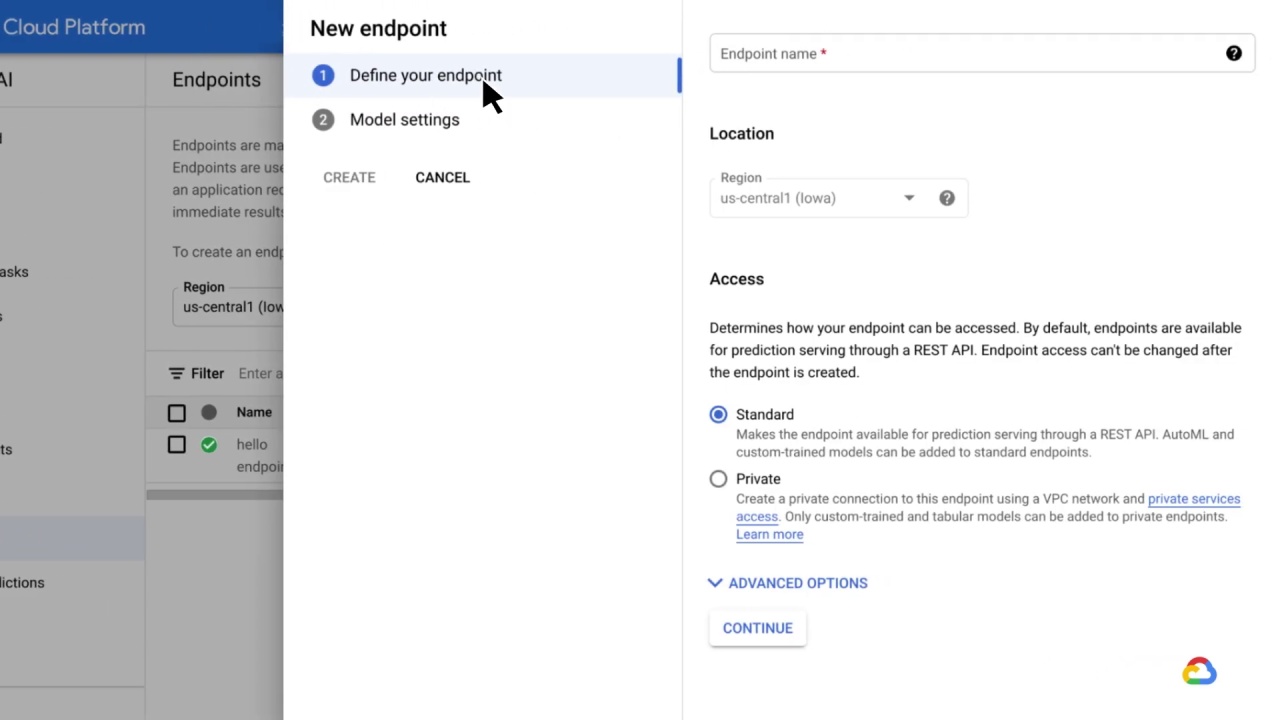This screenshot has width=1280, height=720.
Task: Click the step 1 number badge
Action: click(323, 75)
